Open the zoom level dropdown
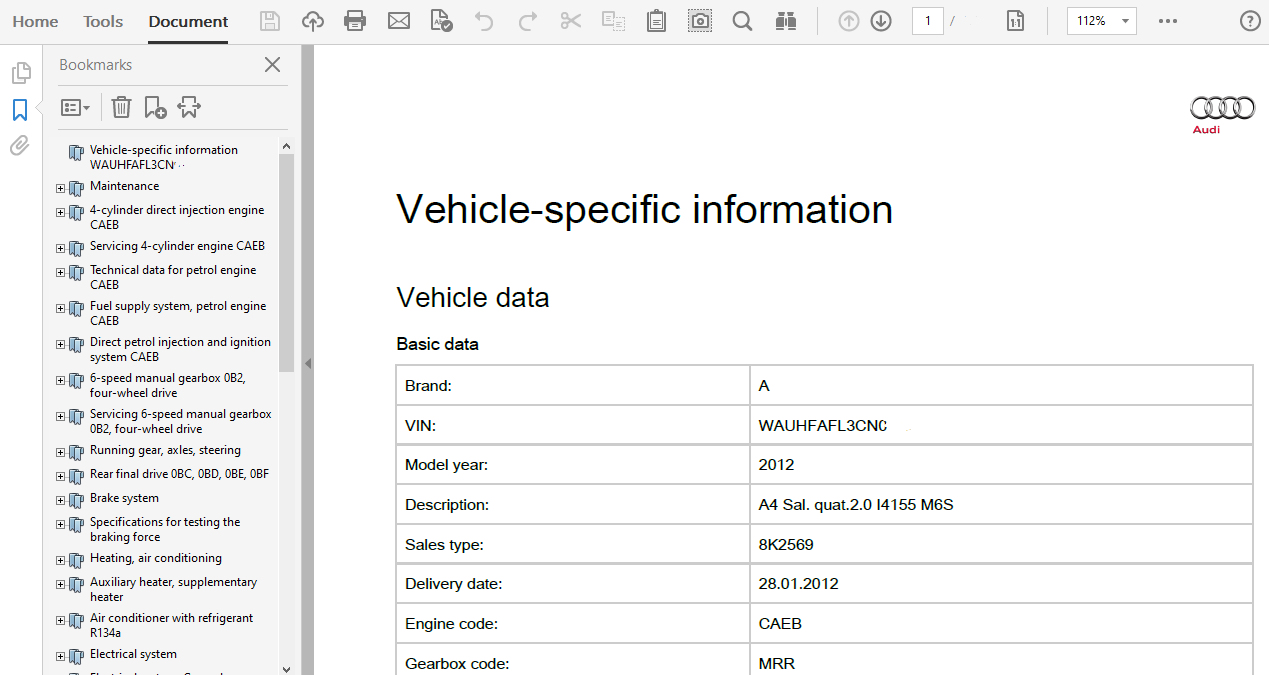The width and height of the screenshot is (1269, 675). click(x=1126, y=21)
